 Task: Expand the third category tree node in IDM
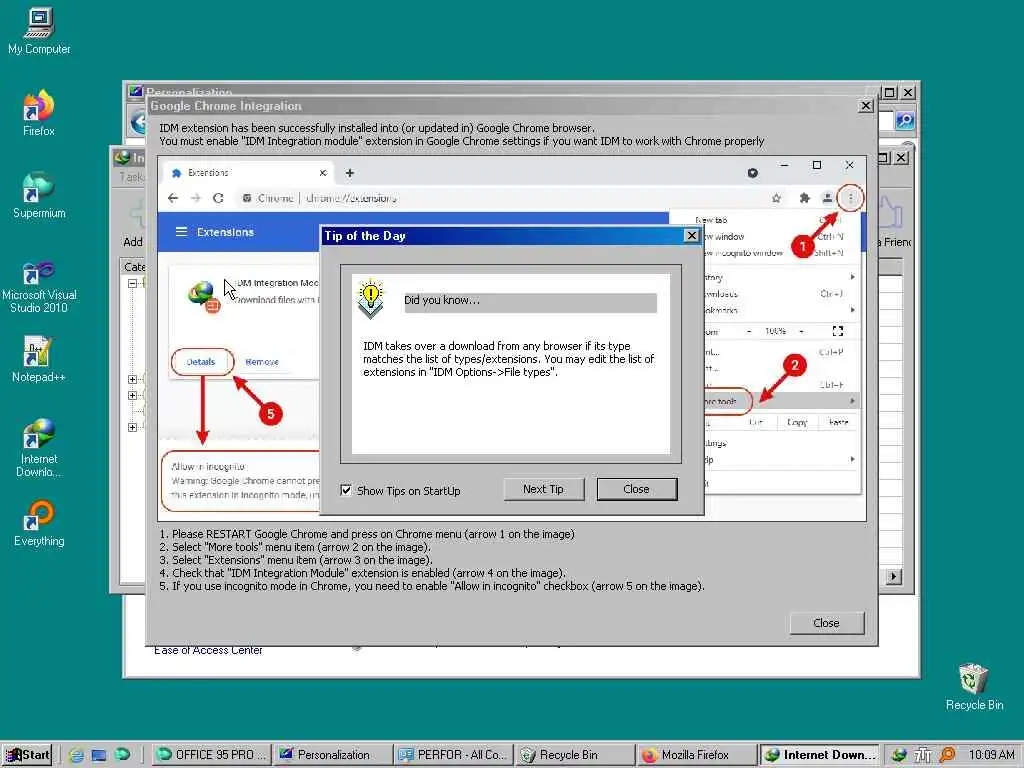[x=133, y=395]
